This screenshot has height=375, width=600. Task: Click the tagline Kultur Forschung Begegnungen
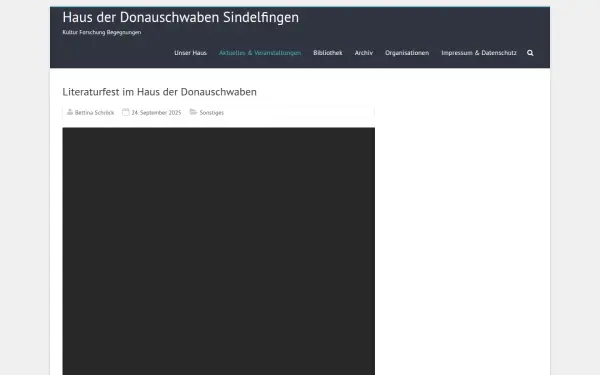102,33
